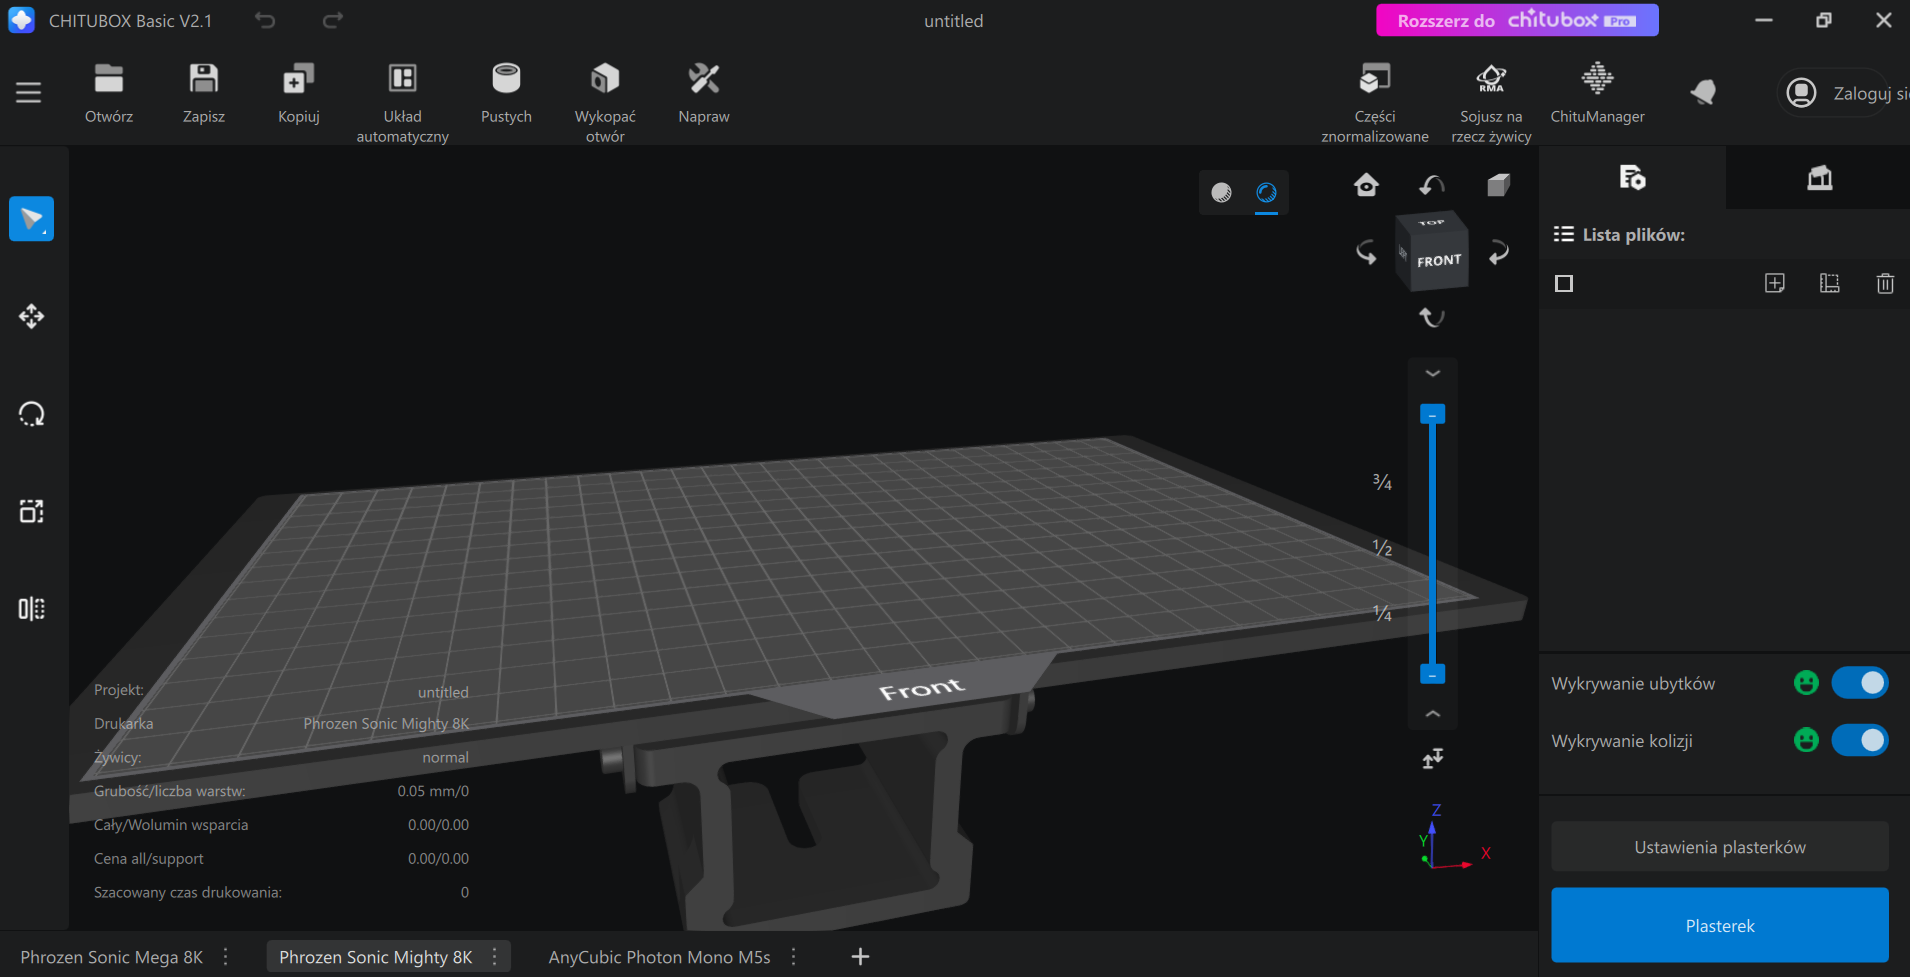Select the Phrozen Sonic Mega 8K tab
The height and width of the screenshot is (977, 1910).
(x=112, y=957)
